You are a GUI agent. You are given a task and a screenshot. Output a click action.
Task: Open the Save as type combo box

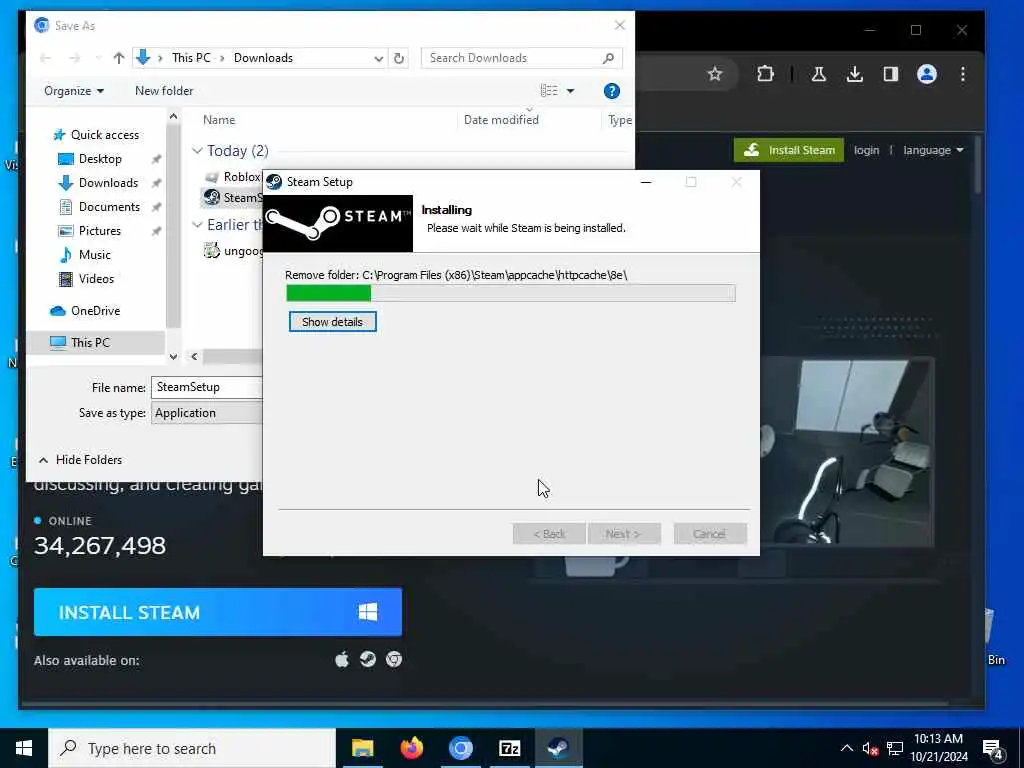207,413
